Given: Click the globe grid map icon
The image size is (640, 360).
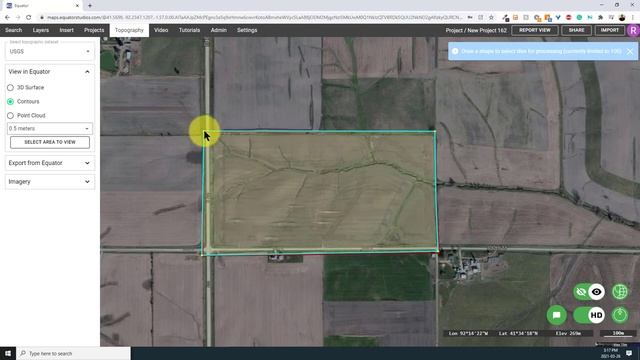Looking at the screenshot, I should point(620,292).
